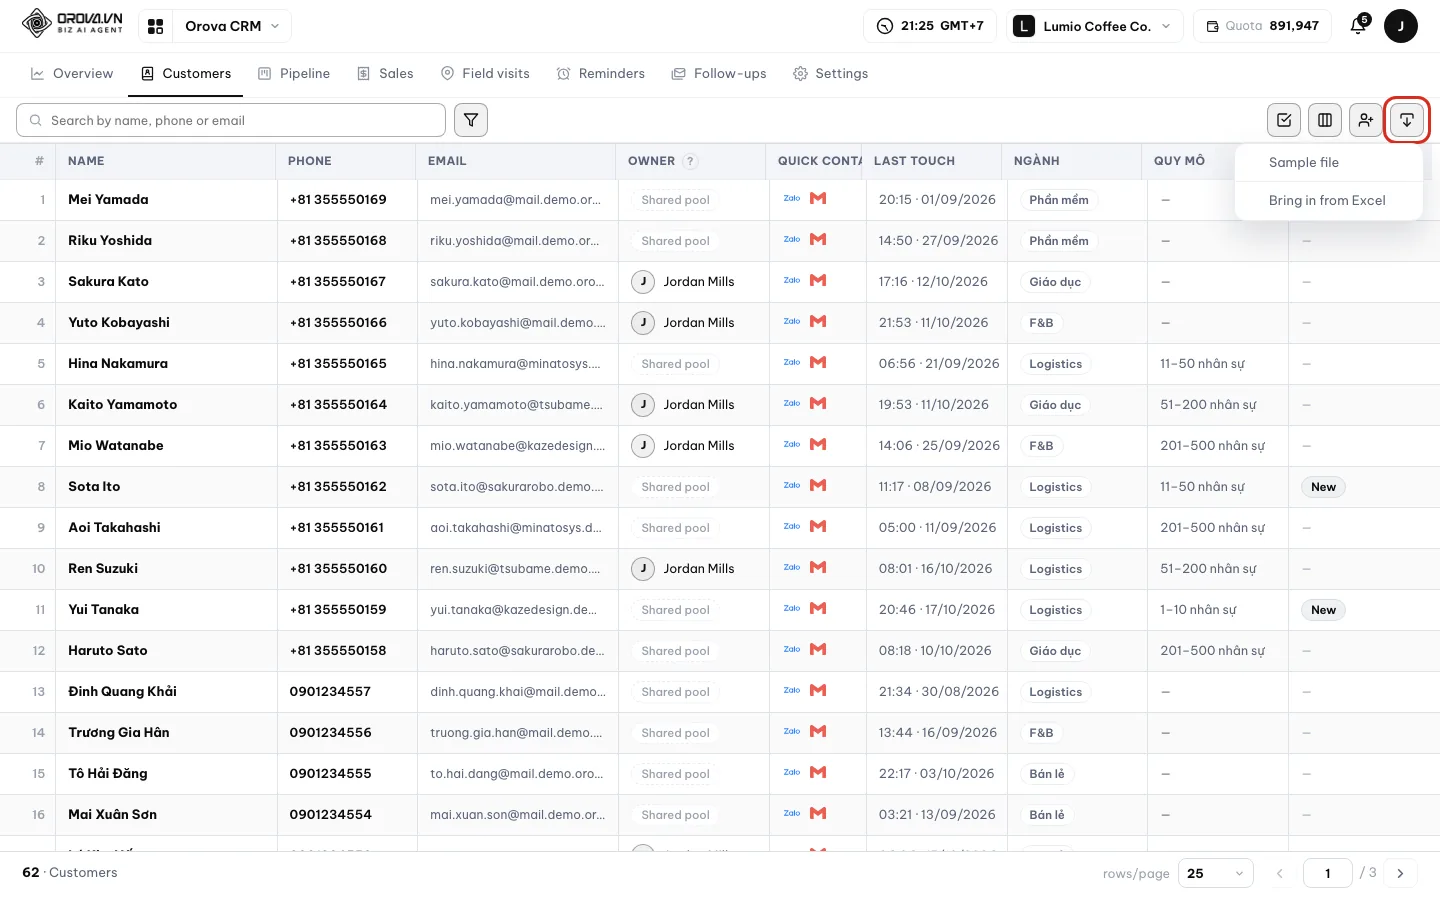
Task: Open Zalo contact for Mei Yamada
Action: pos(792,199)
